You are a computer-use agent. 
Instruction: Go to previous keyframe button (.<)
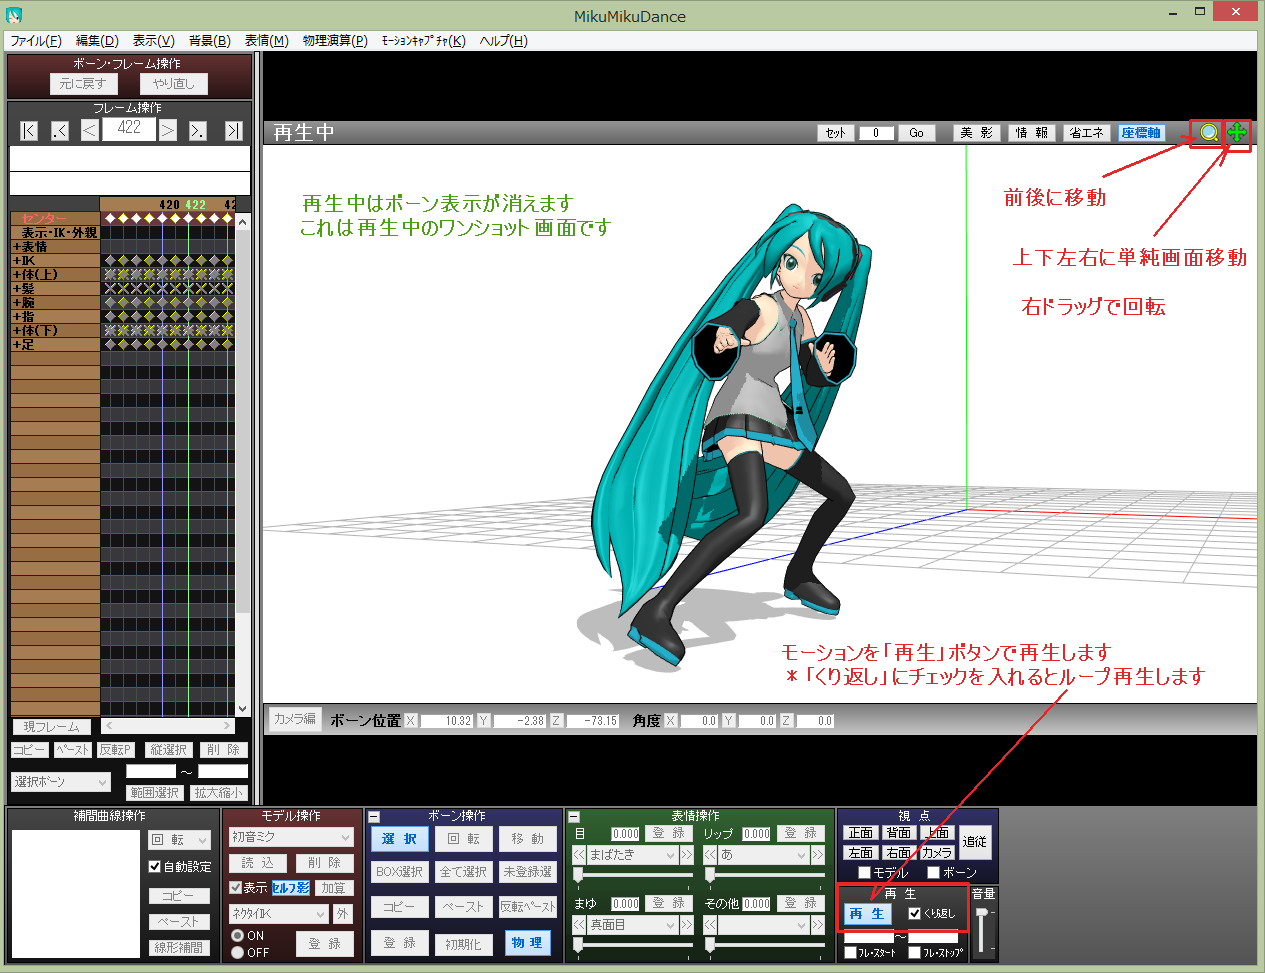(60, 131)
